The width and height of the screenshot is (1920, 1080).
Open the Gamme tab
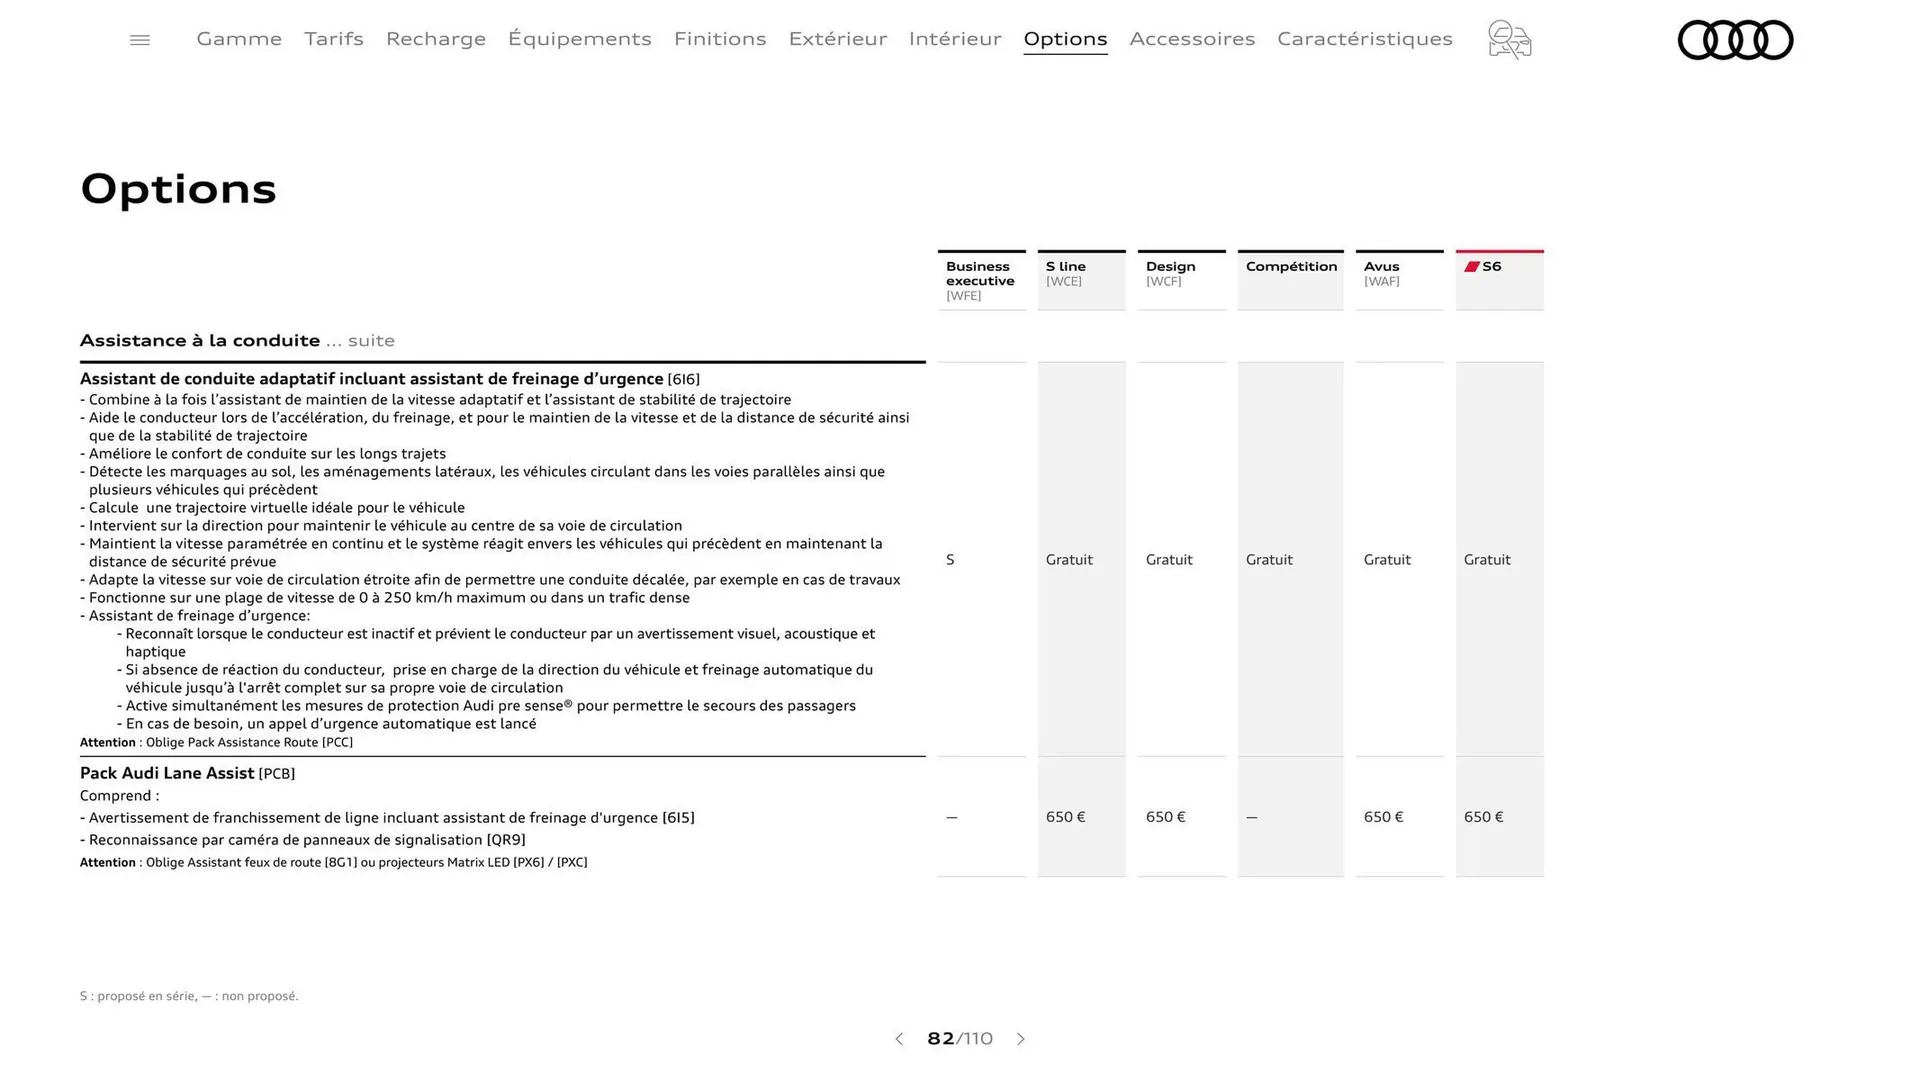pos(239,39)
